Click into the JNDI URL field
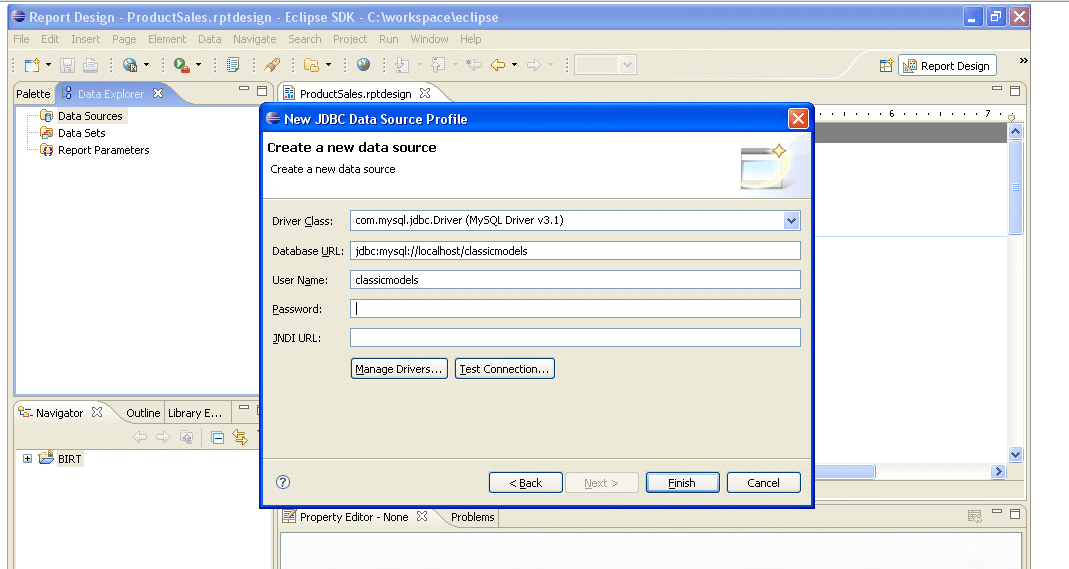Screen dimensions: 1069x569 click(575, 338)
